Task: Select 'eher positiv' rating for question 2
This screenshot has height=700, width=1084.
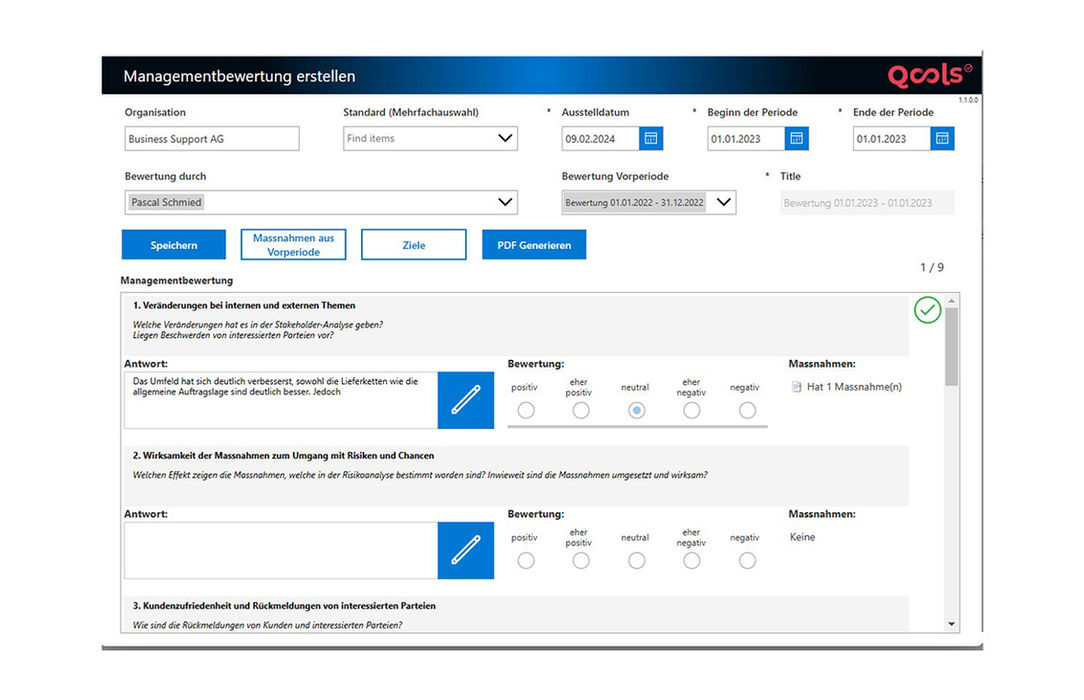Action: coord(581,560)
